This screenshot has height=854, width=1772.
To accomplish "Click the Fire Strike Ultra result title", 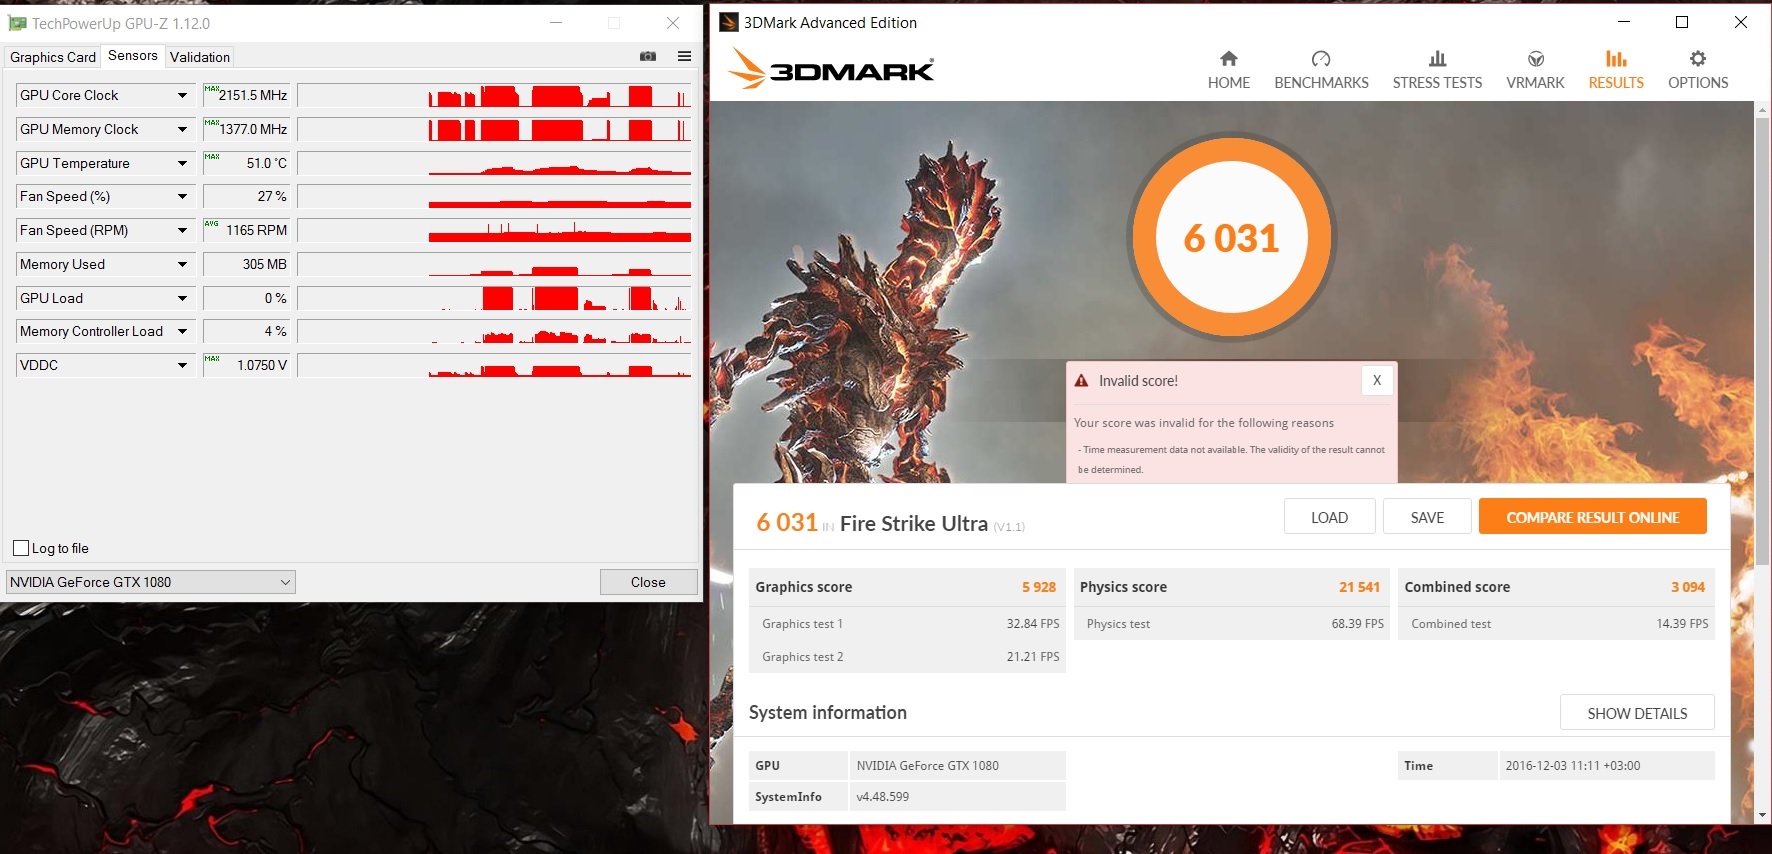I will coord(914,523).
